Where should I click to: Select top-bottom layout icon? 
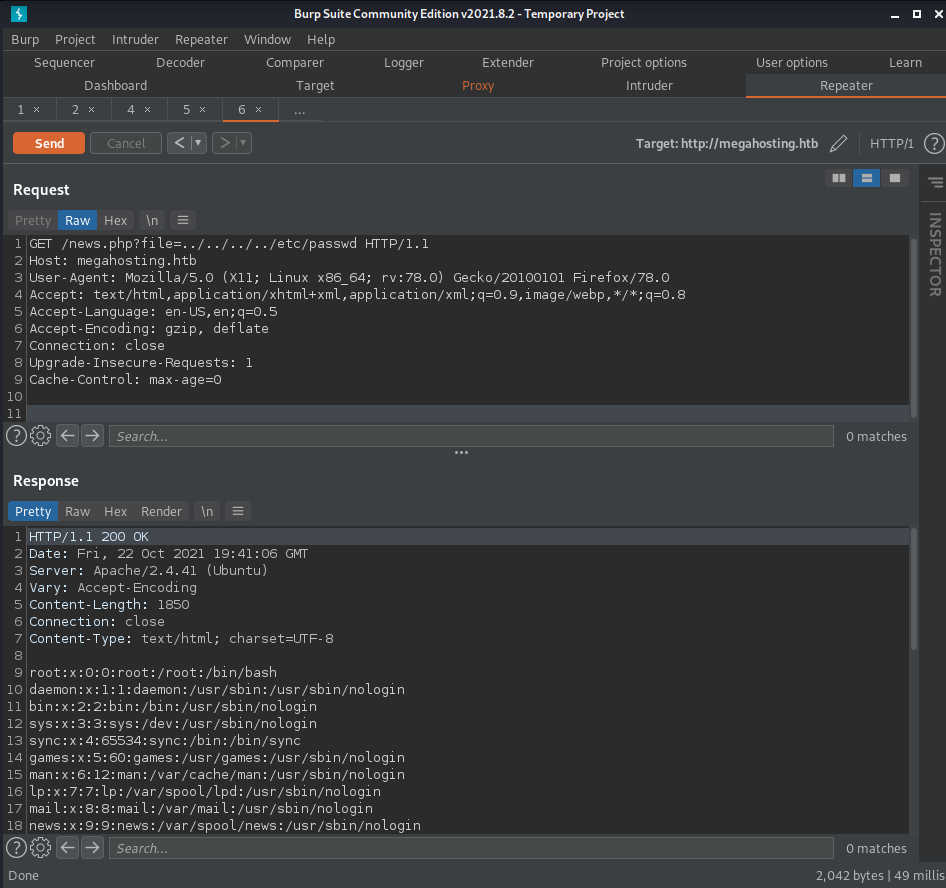click(x=866, y=178)
